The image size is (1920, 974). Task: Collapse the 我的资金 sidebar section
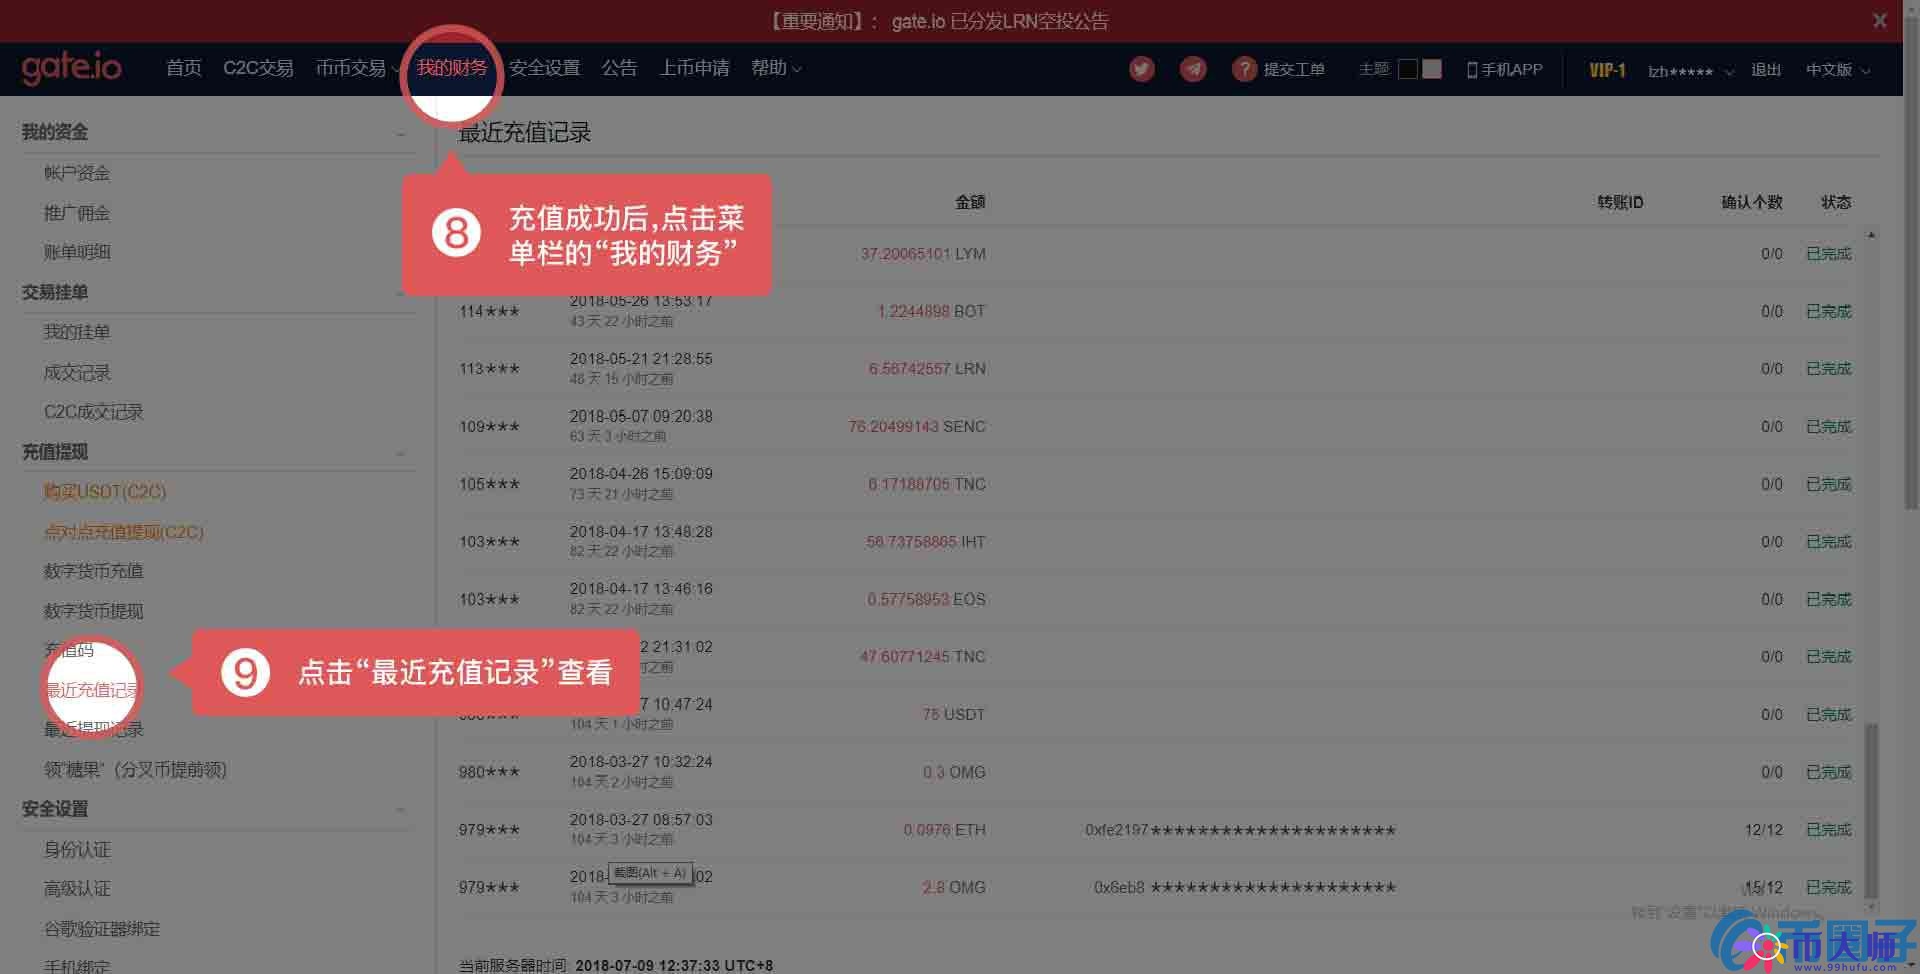pos(401,134)
